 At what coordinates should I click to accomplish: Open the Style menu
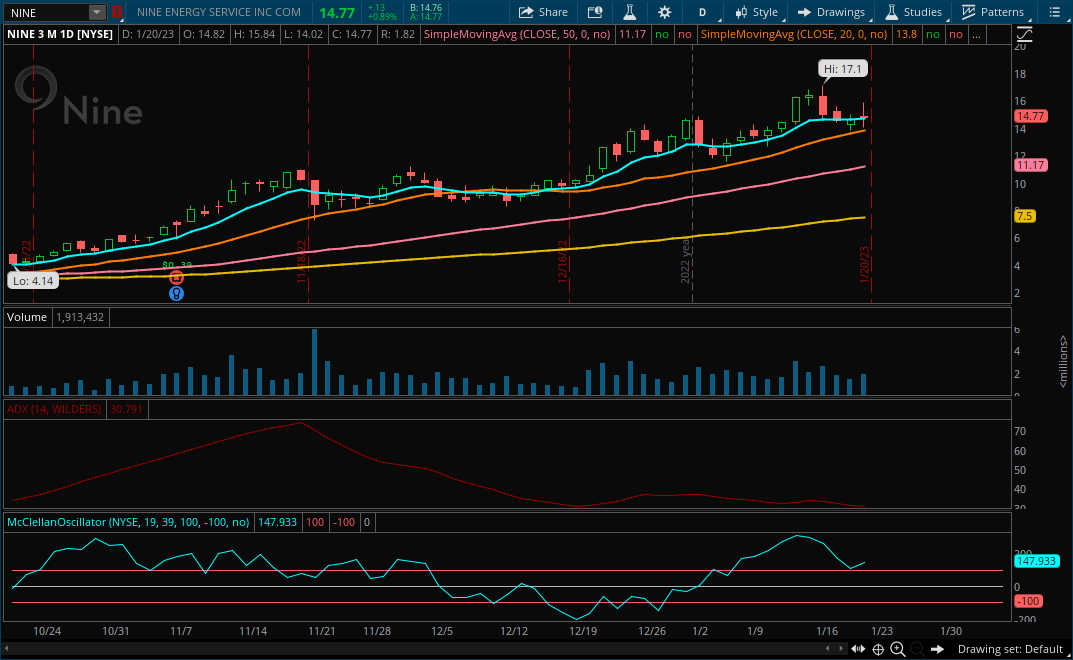[x=756, y=12]
